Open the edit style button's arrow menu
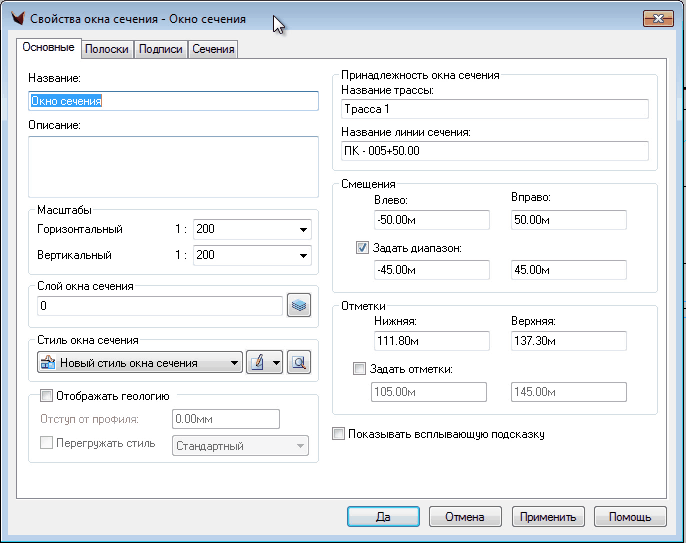The height and width of the screenshot is (543, 686). tap(275, 363)
